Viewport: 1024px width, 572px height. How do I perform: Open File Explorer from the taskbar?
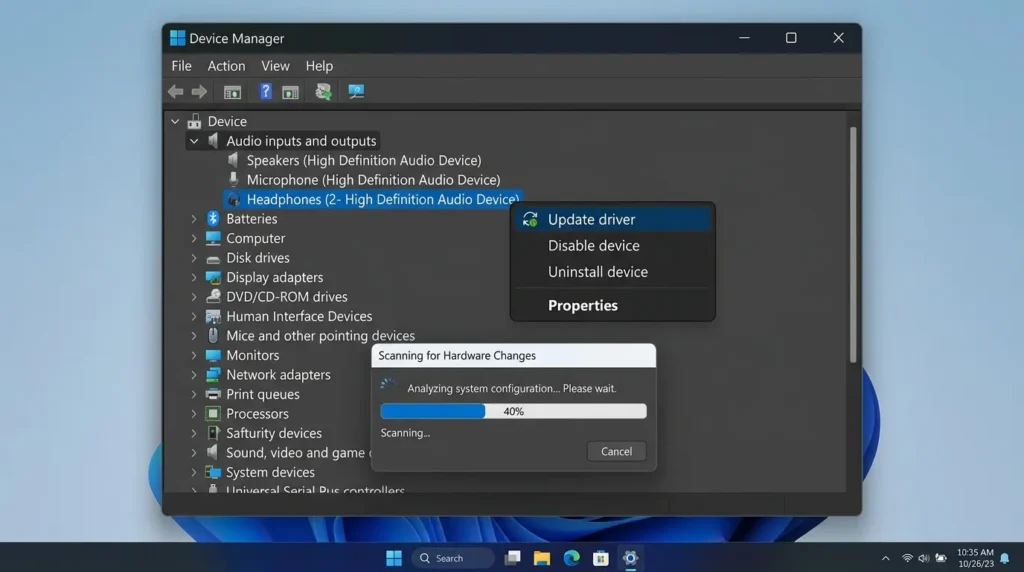tap(541, 558)
